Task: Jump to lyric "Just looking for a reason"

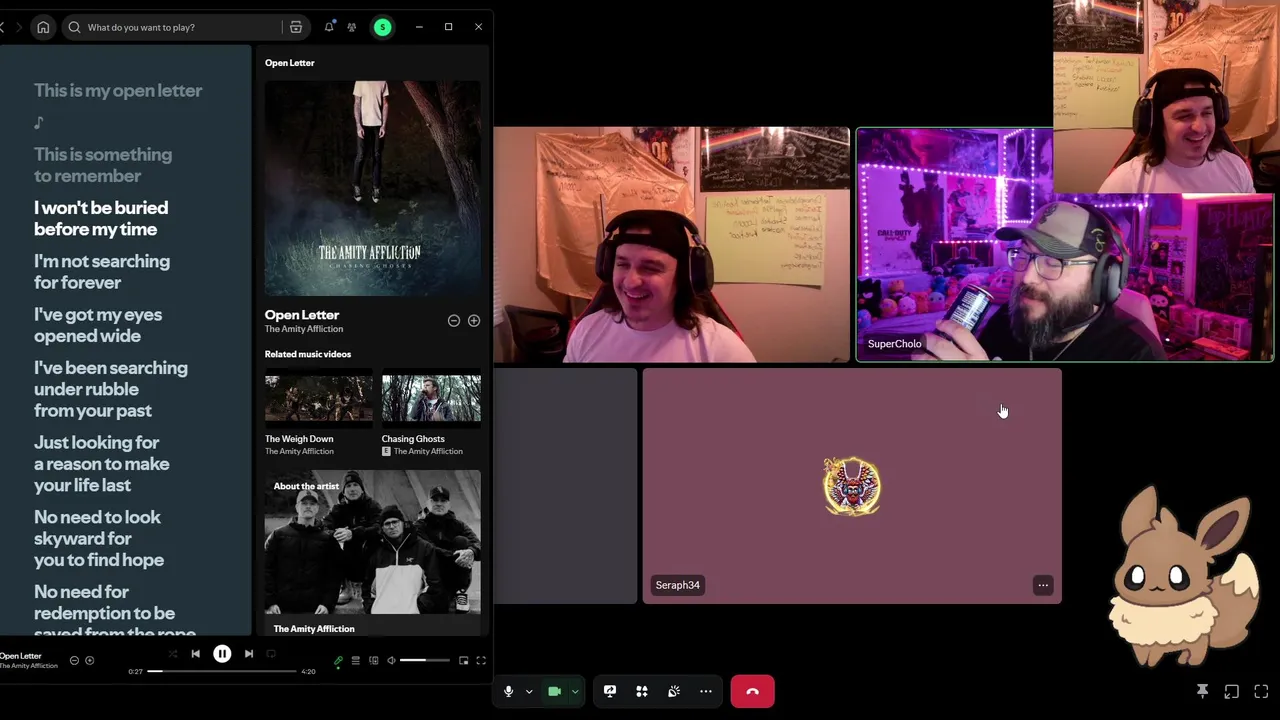Action: click(x=102, y=464)
